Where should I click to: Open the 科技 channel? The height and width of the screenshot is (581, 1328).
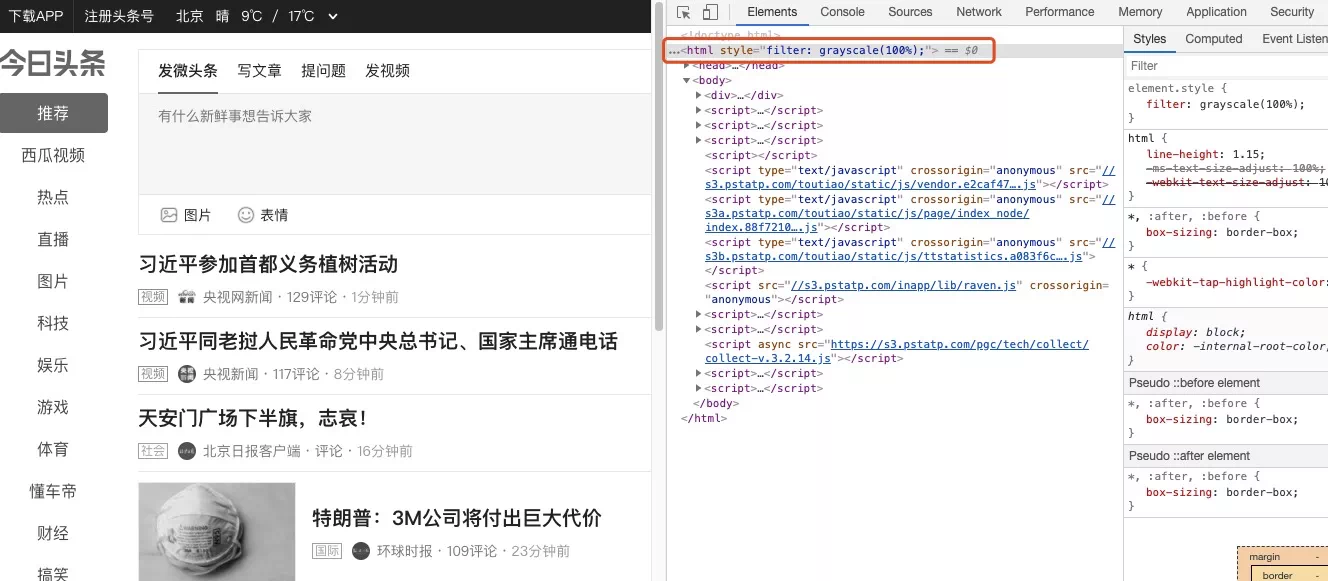[x=53, y=323]
